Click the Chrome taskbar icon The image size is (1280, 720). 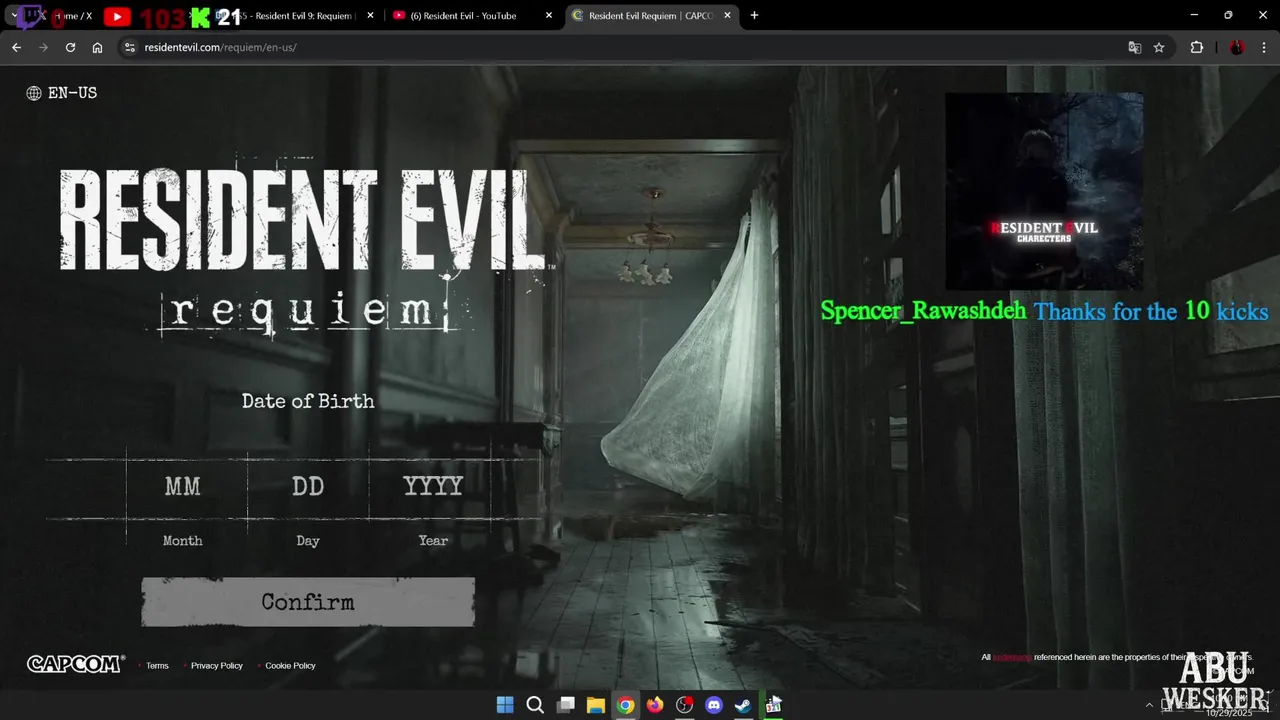[625, 705]
